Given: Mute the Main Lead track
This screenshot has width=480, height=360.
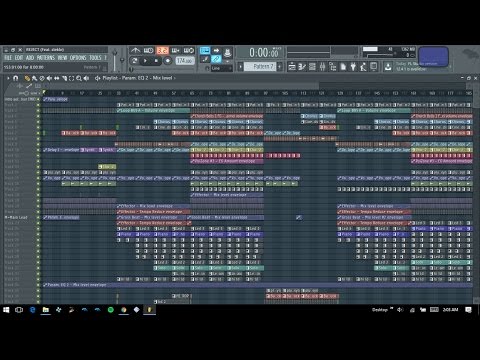Looking at the screenshot, I should click(38, 217).
